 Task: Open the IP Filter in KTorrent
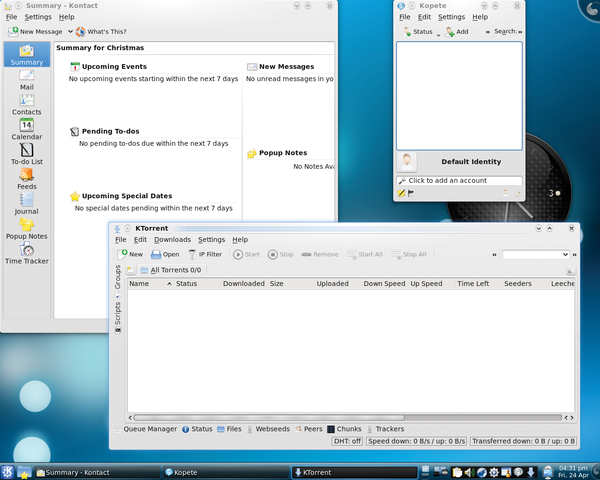pyautogui.click(x=205, y=254)
